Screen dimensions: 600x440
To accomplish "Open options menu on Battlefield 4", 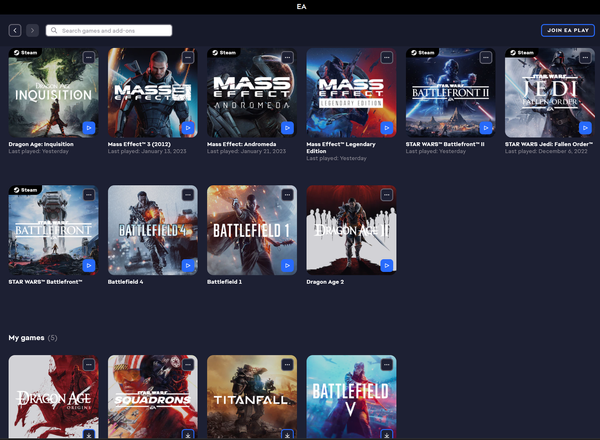I will tap(188, 195).
